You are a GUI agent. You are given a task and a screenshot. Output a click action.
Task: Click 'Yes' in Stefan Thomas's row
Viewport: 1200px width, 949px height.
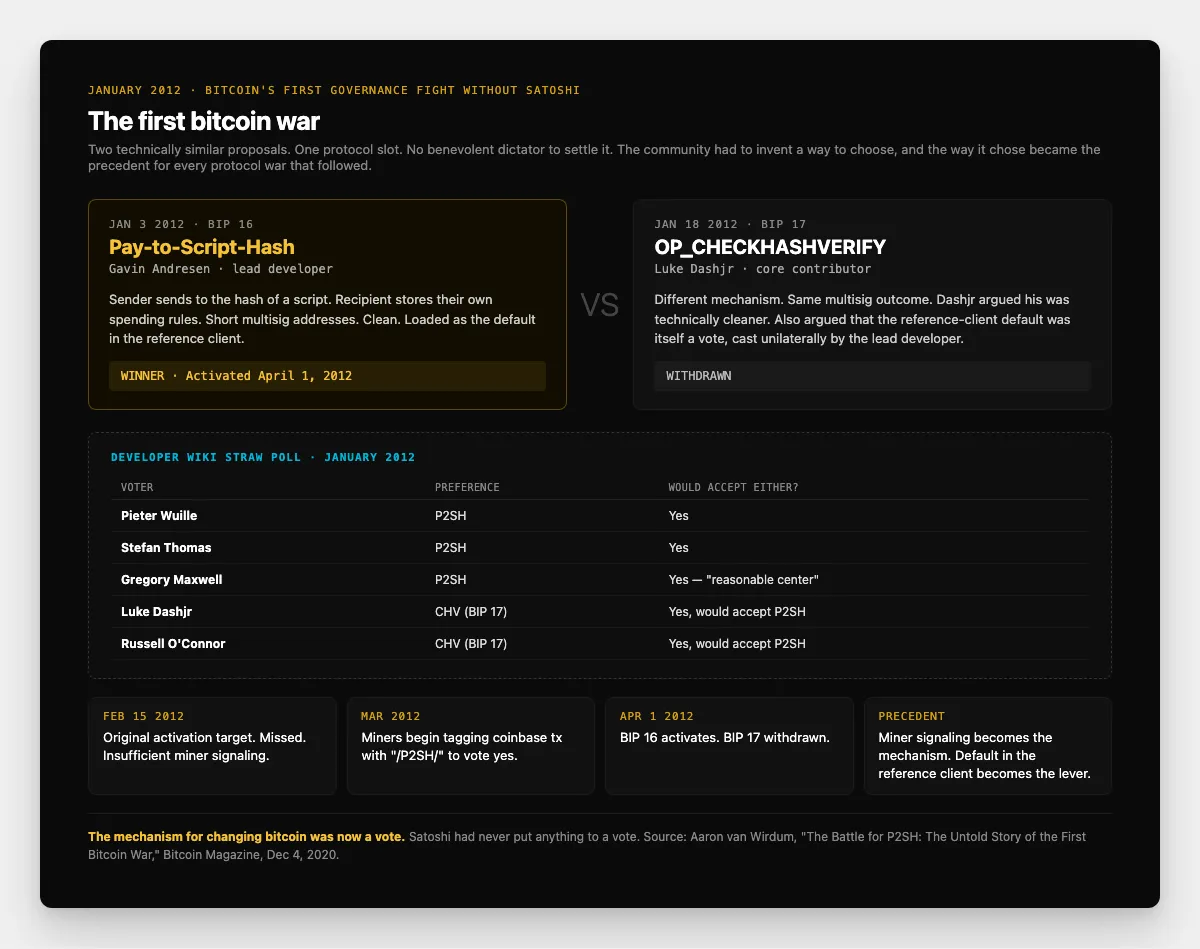[x=679, y=548]
